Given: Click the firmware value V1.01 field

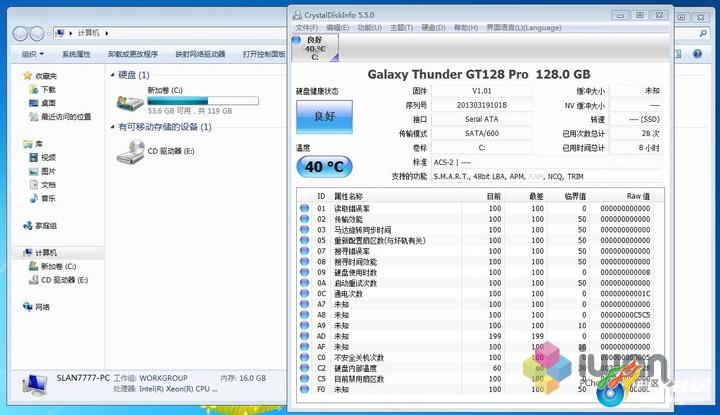Looking at the screenshot, I should [481, 91].
